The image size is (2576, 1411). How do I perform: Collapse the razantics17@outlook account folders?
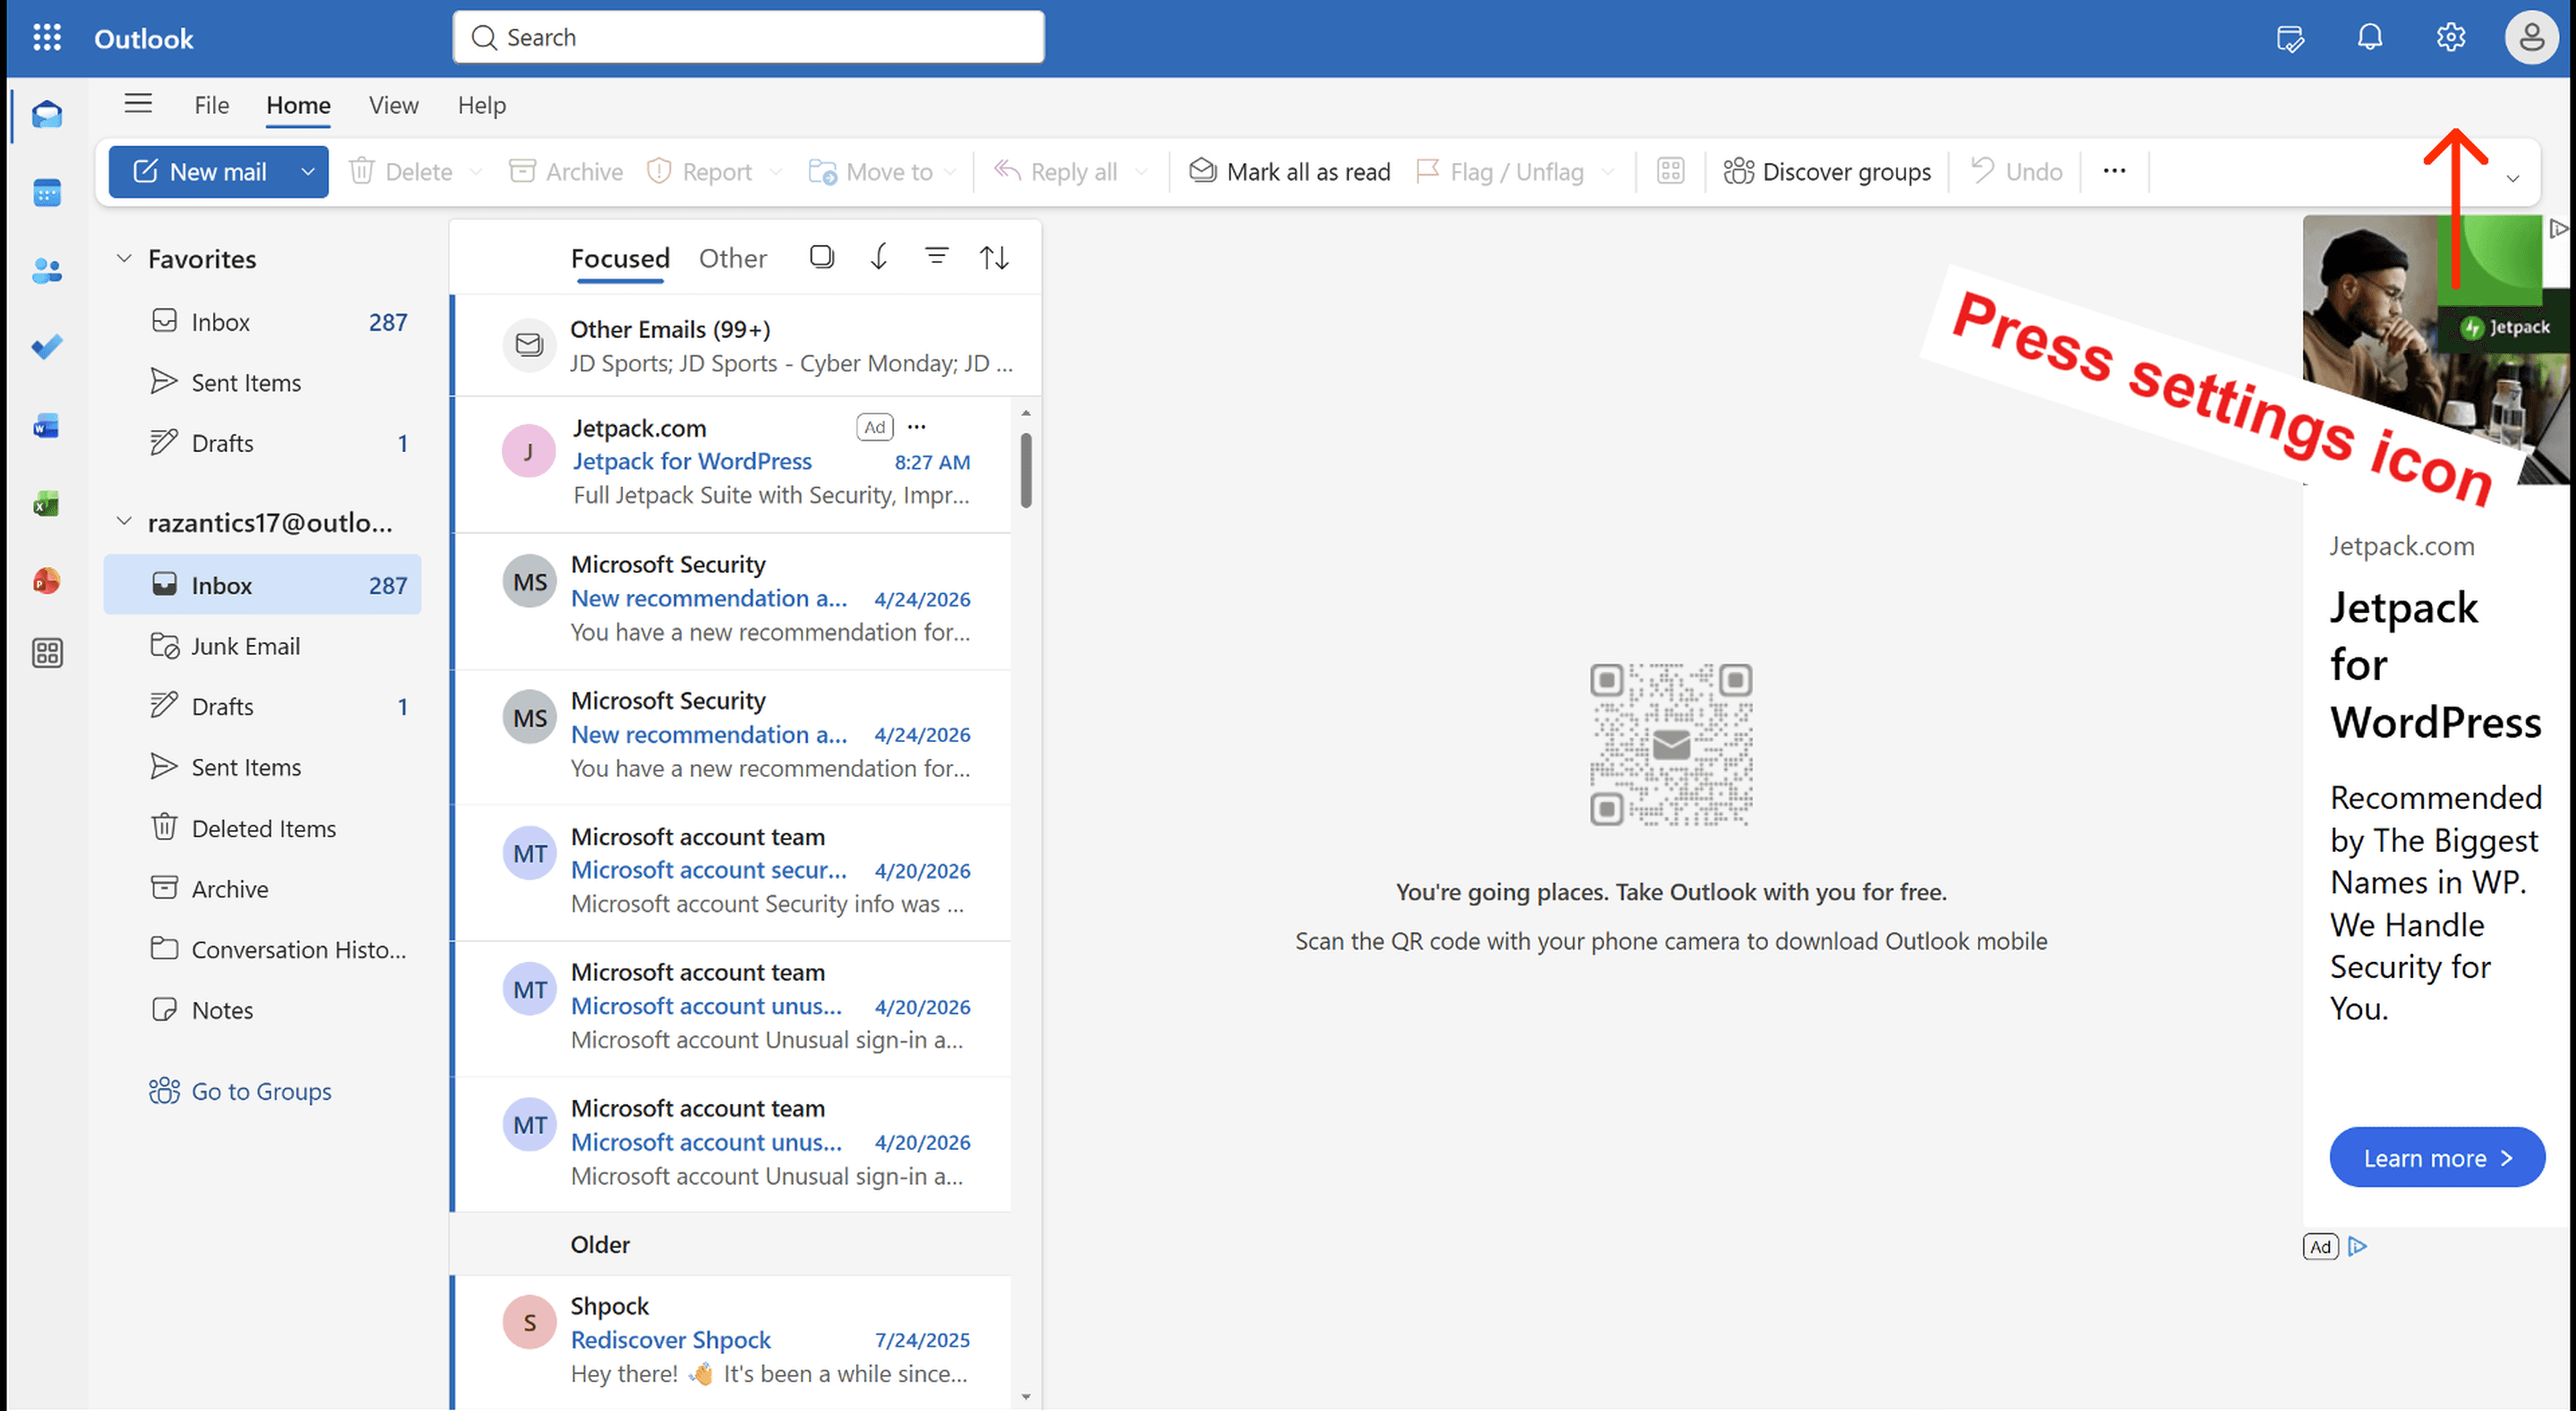click(124, 521)
